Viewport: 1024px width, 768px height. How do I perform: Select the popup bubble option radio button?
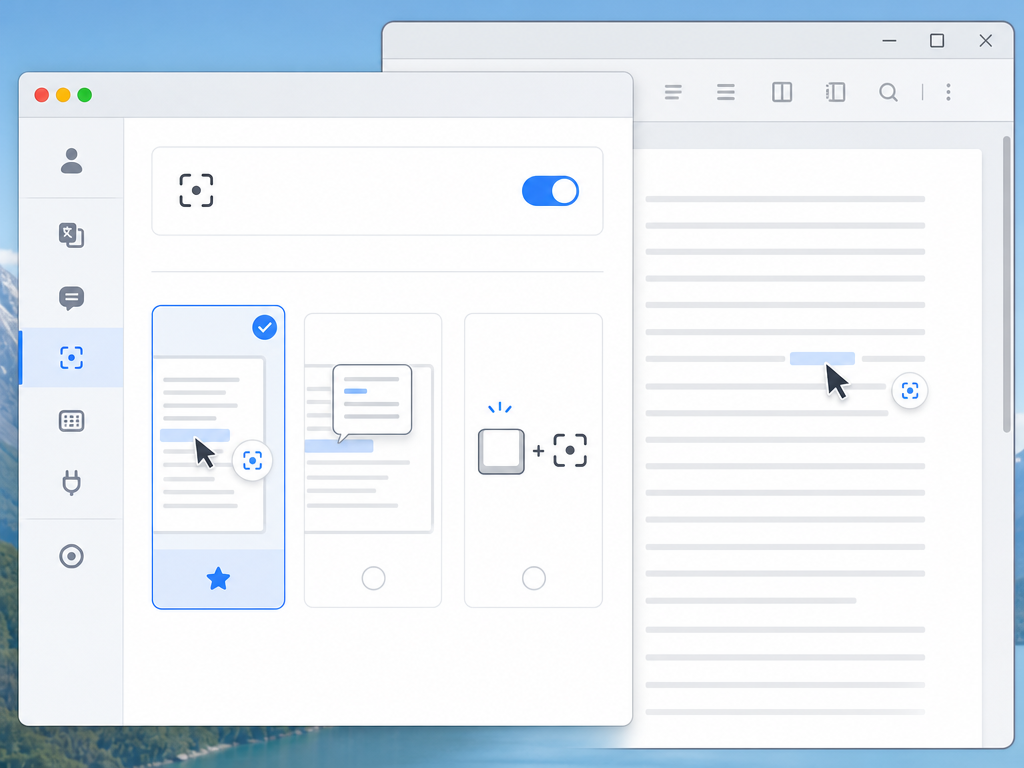coord(374,578)
